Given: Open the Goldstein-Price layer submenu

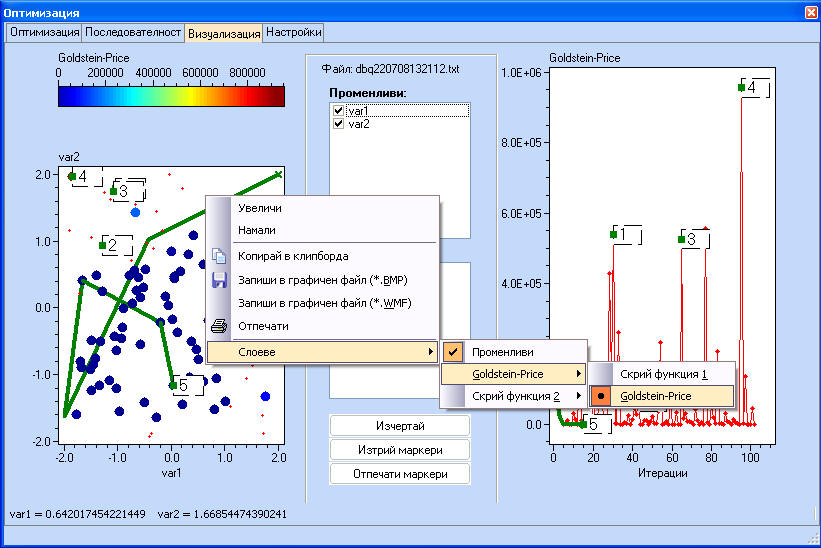Looking at the screenshot, I should click(x=513, y=374).
